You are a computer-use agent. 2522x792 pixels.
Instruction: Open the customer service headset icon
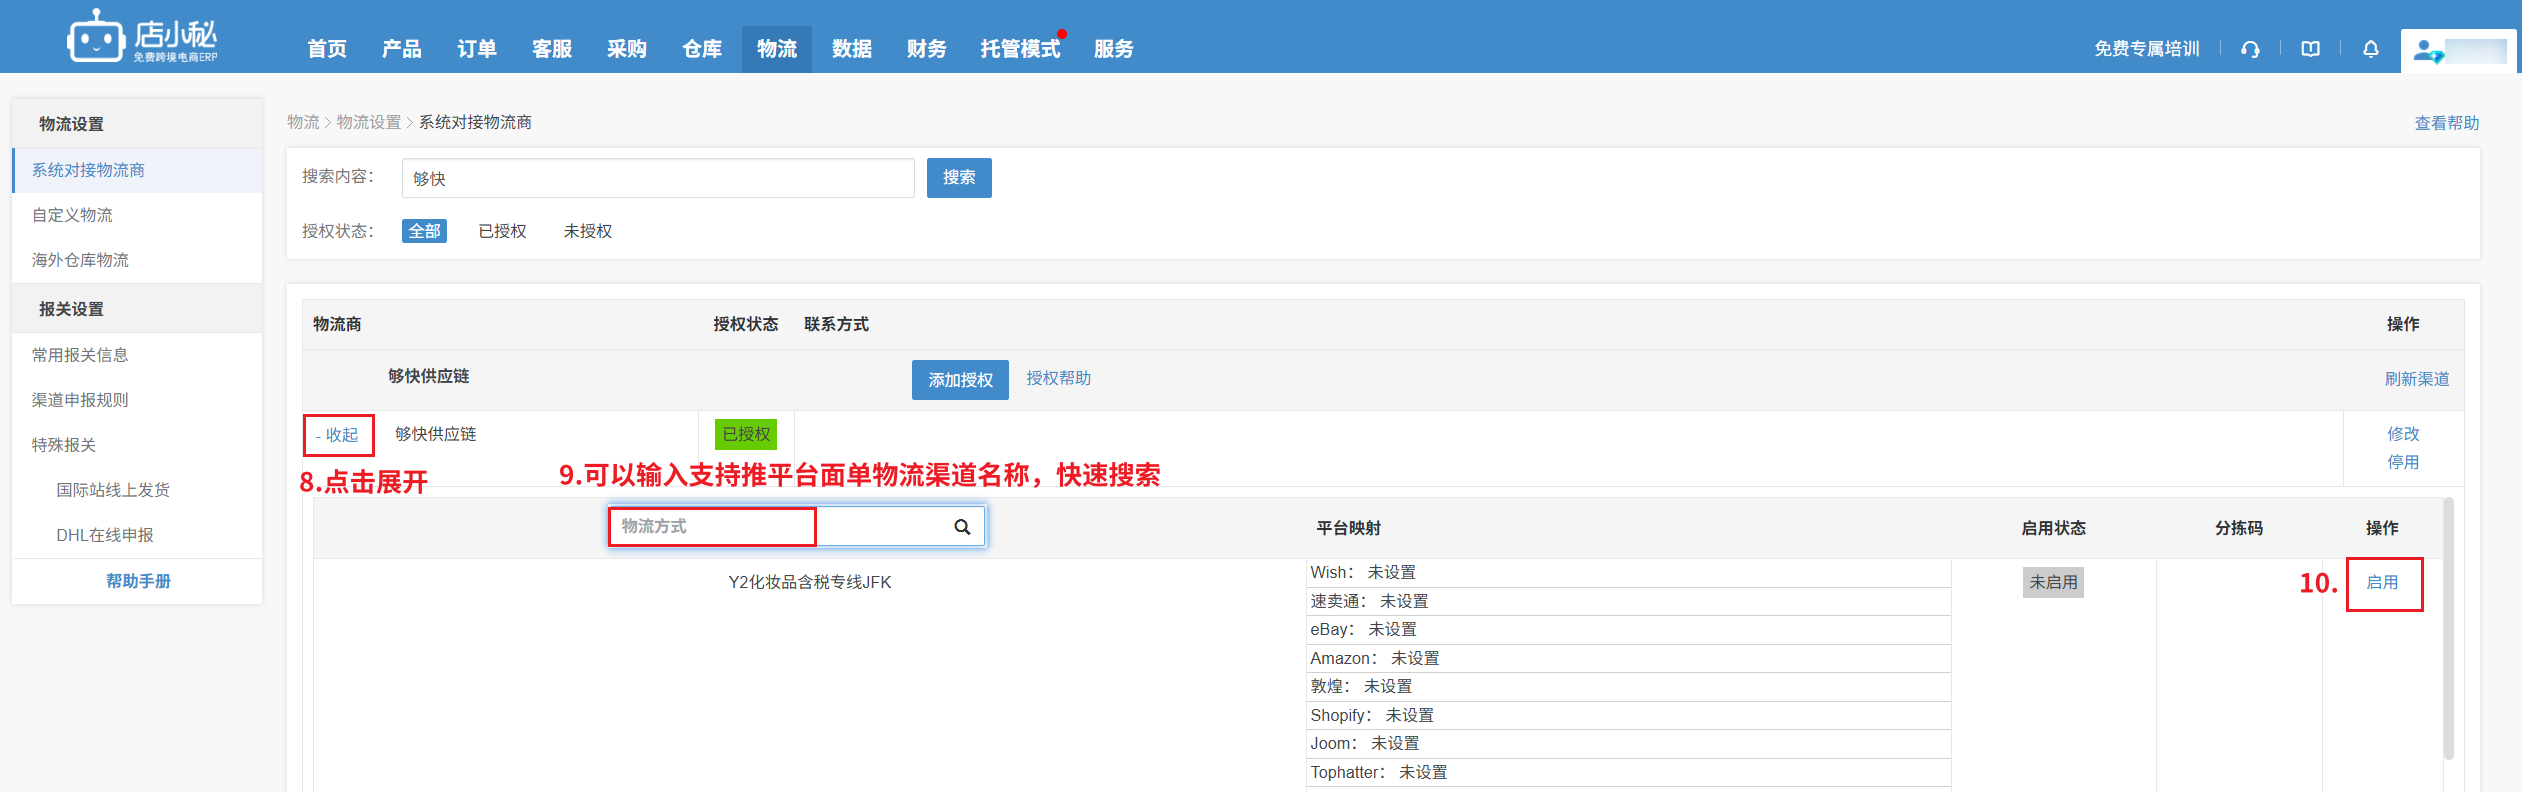tap(2250, 49)
